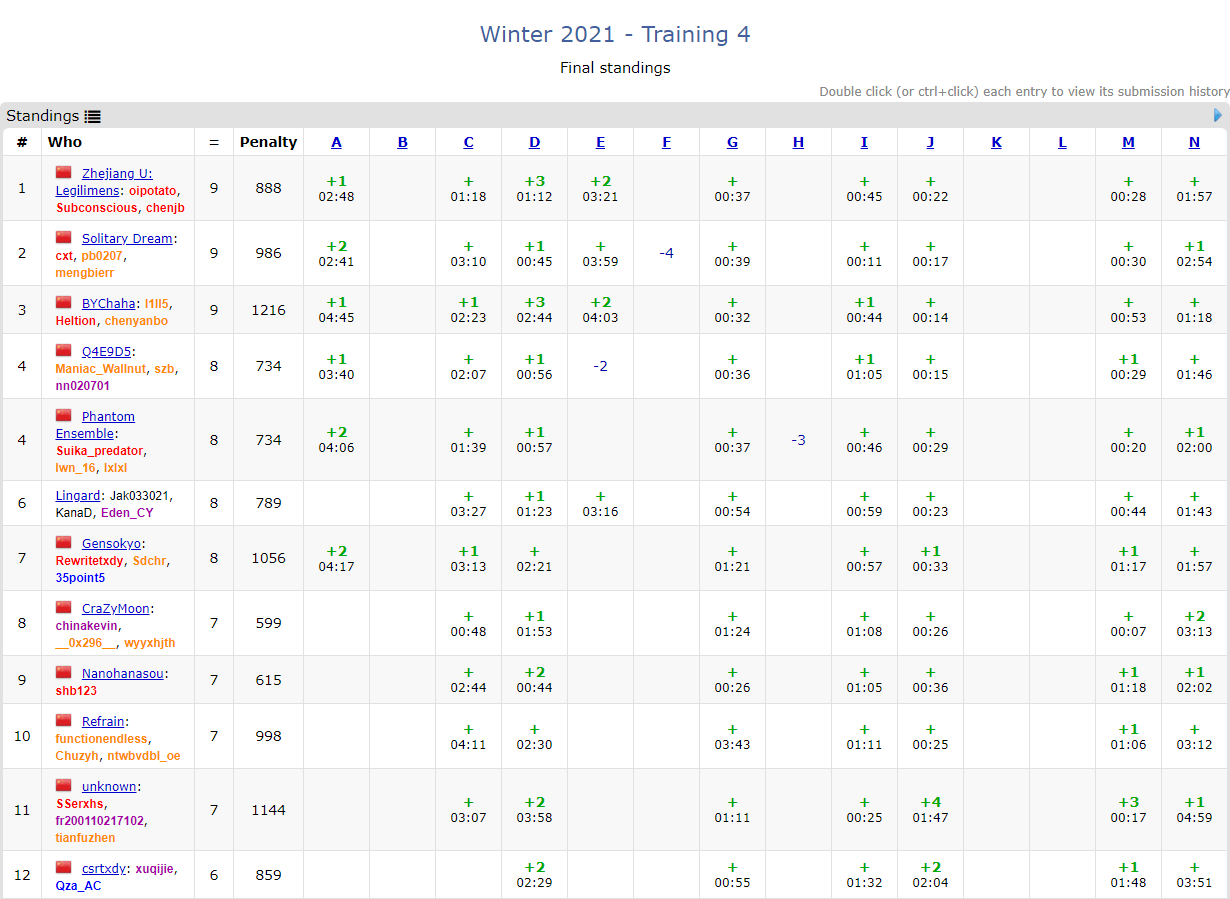This screenshot has height=899, width=1230.
Task: Click the list icon beside Standings
Action: (93, 116)
